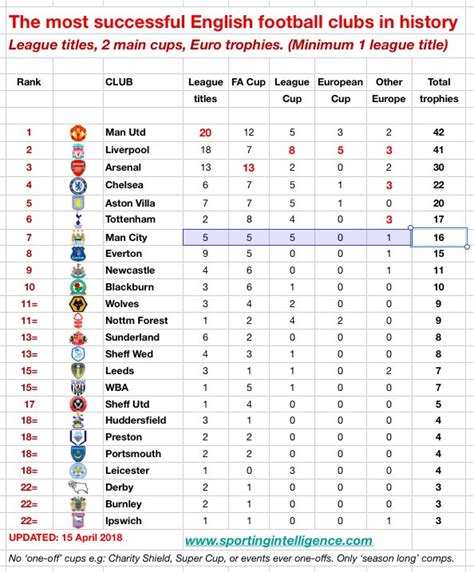Select the European Cup column header

click(340, 90)
